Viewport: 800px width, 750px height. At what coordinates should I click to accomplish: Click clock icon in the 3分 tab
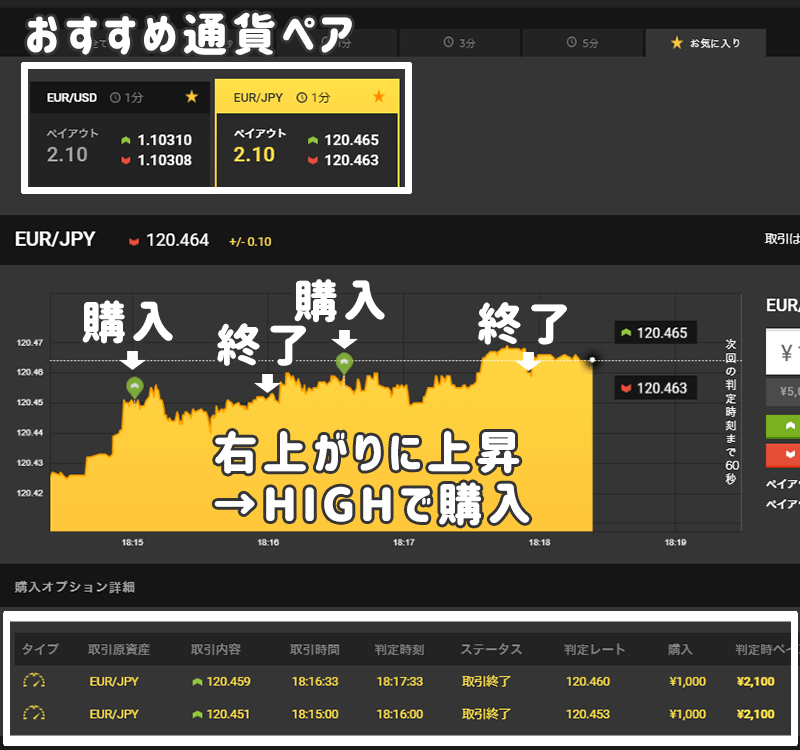[448, 42]
